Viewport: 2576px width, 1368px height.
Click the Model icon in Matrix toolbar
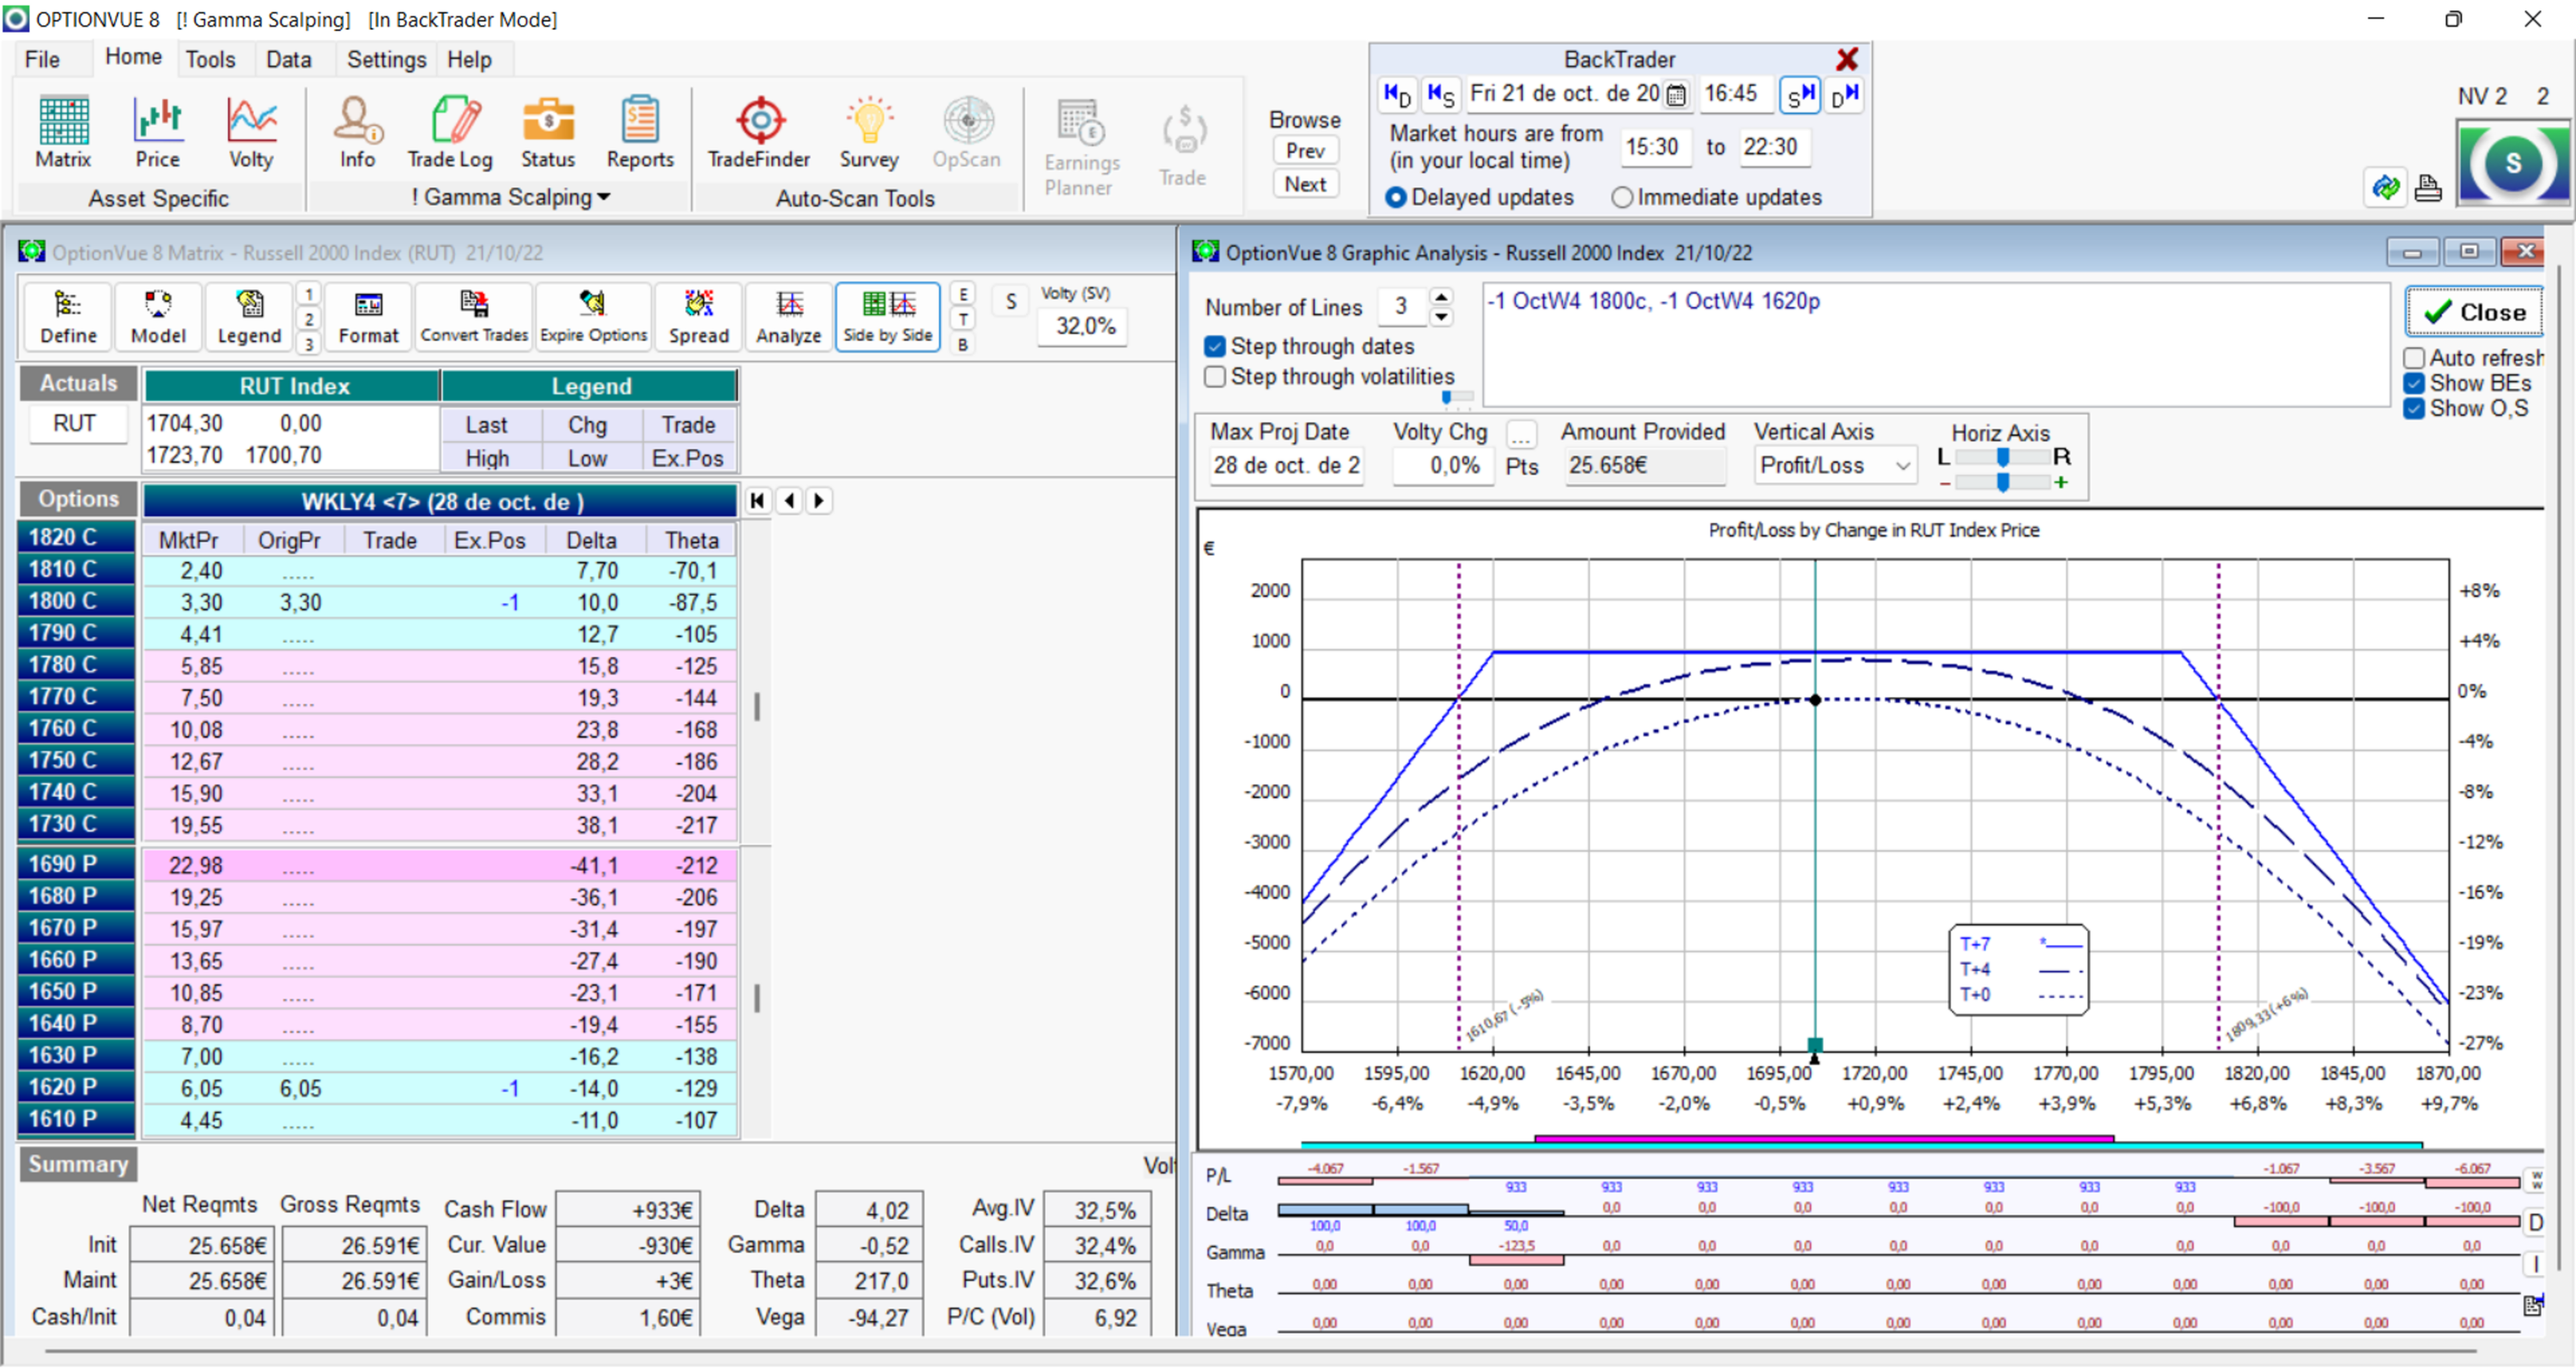click(x=158, y=317)
